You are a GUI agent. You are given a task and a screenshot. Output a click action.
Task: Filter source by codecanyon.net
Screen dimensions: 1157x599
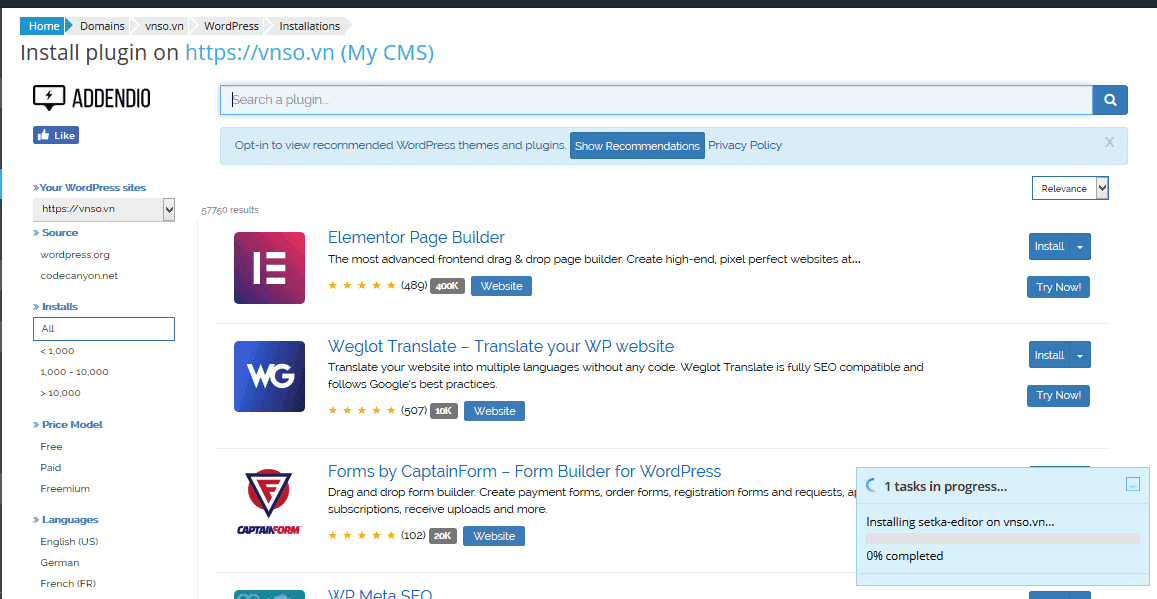pyautogui.click(x=79, y=276)
